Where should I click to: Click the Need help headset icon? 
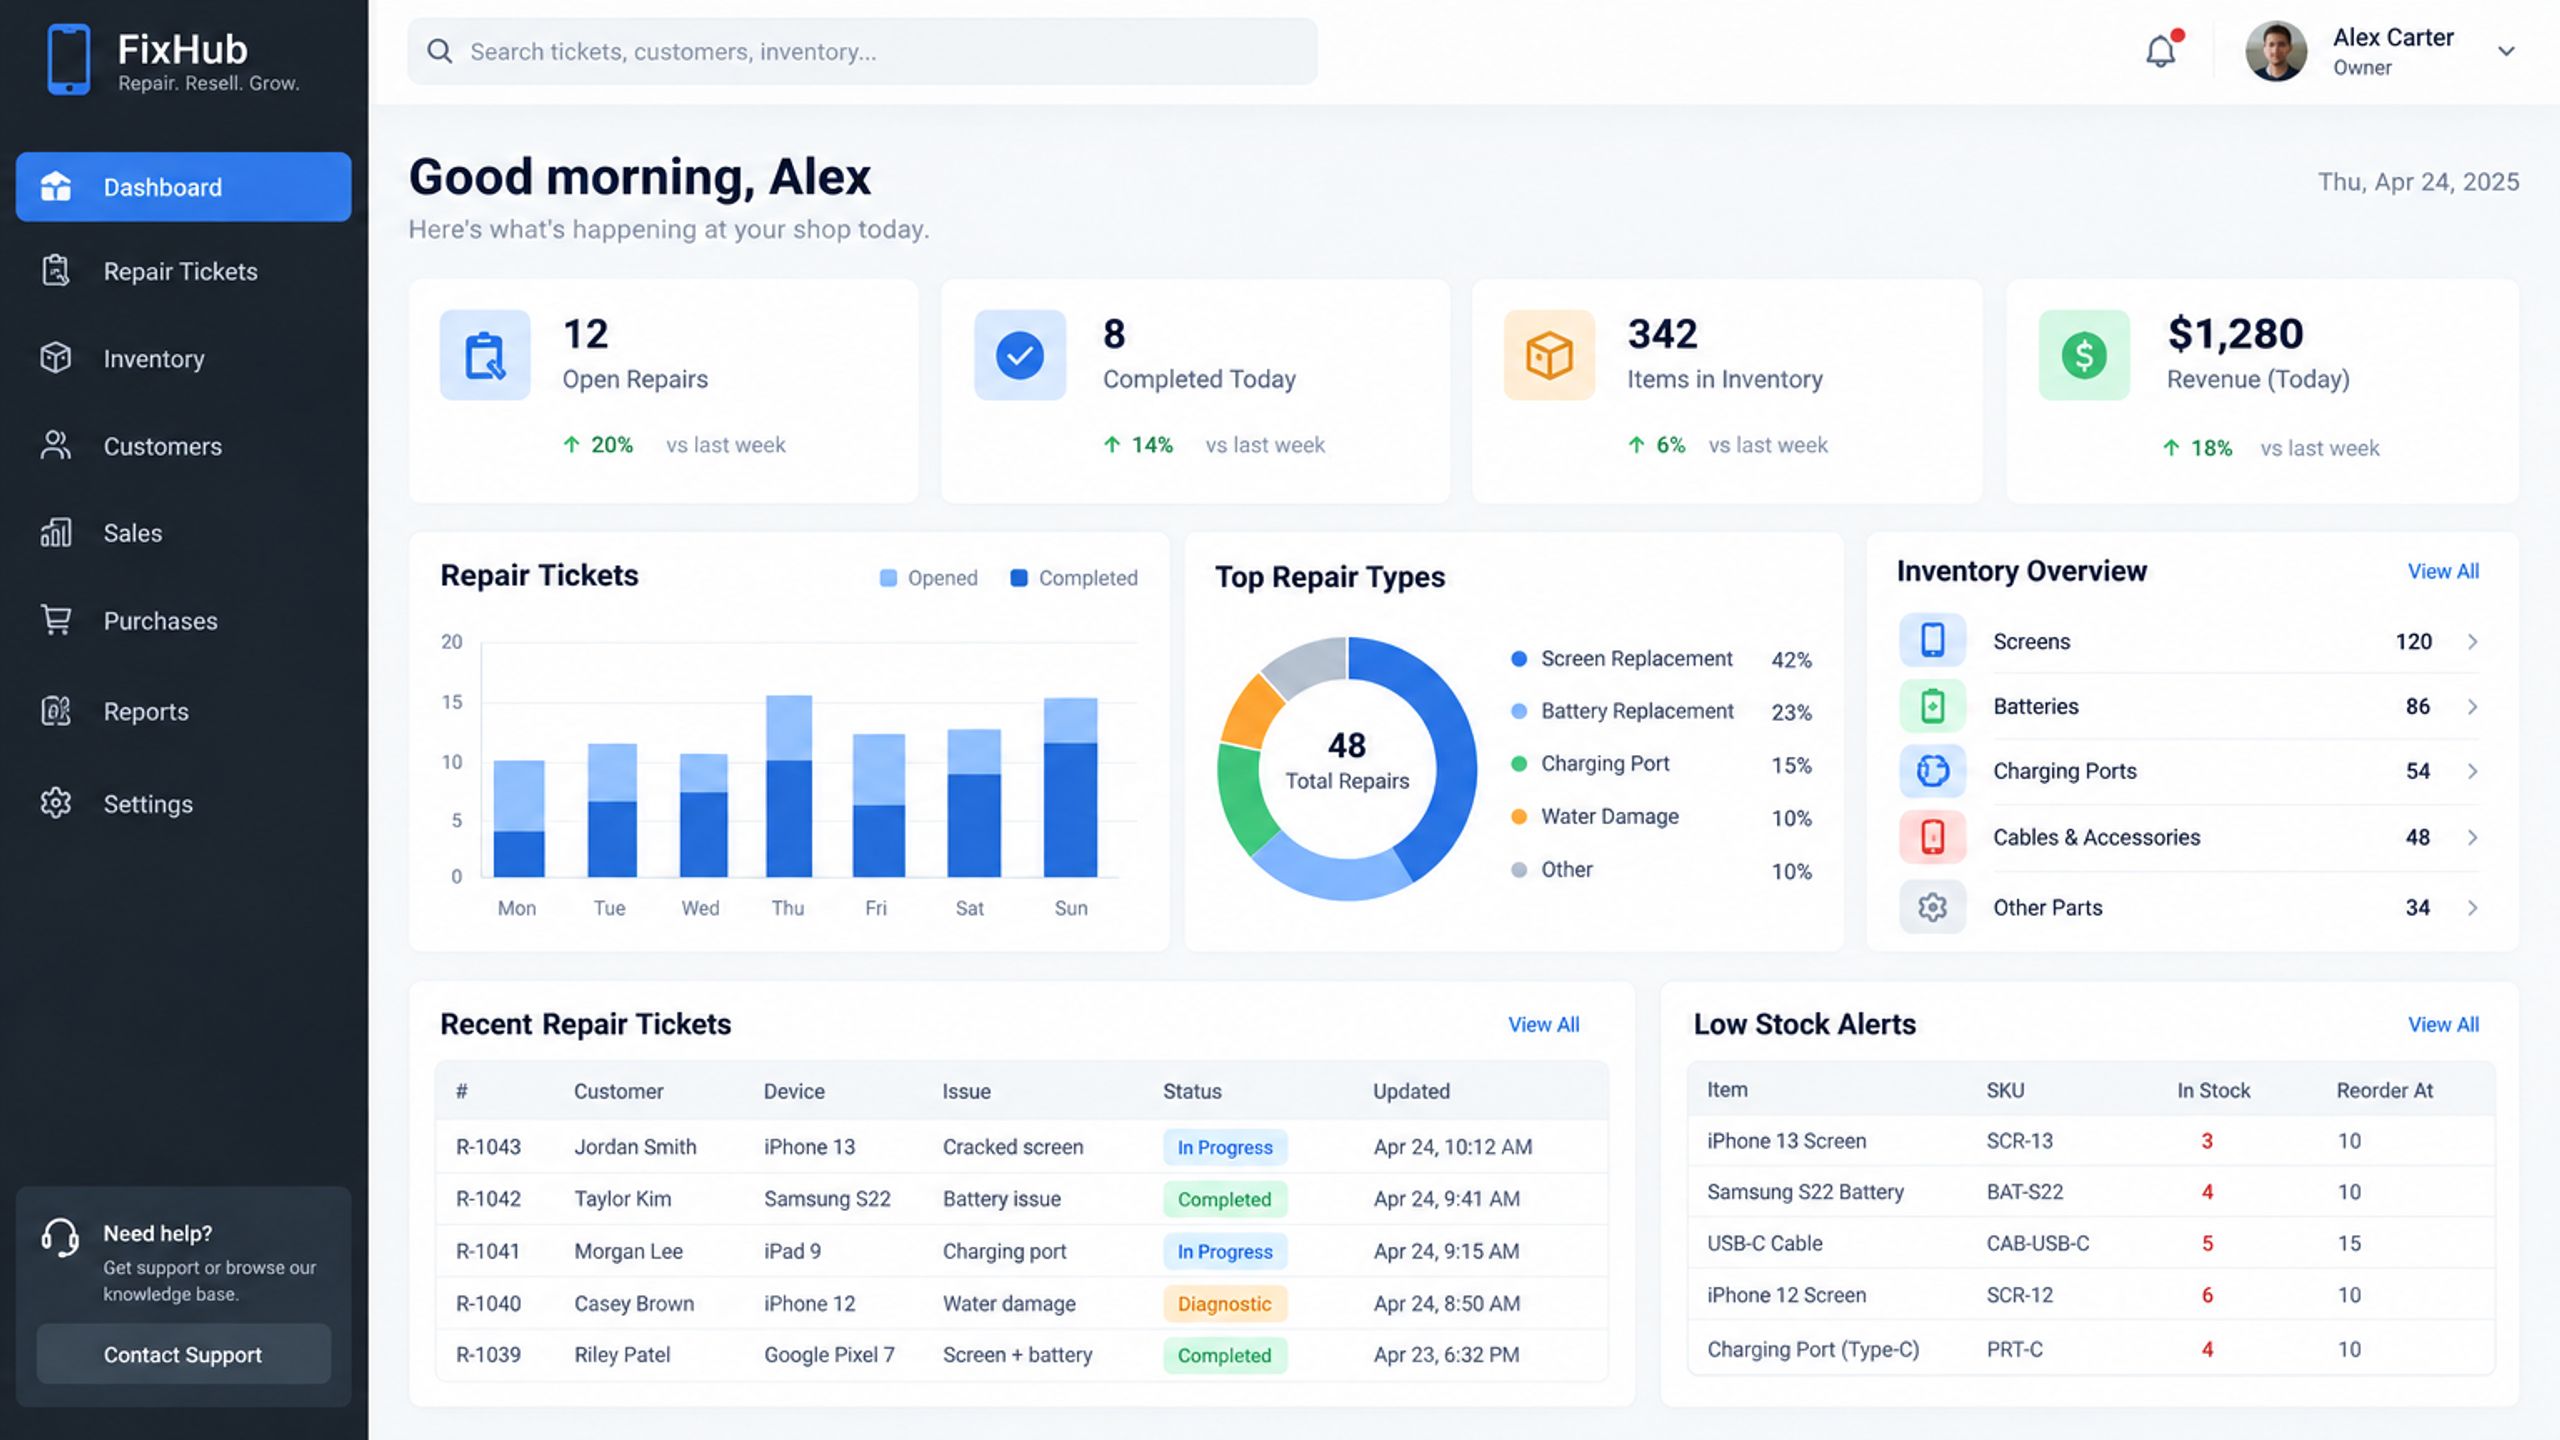coord(60,1237)
